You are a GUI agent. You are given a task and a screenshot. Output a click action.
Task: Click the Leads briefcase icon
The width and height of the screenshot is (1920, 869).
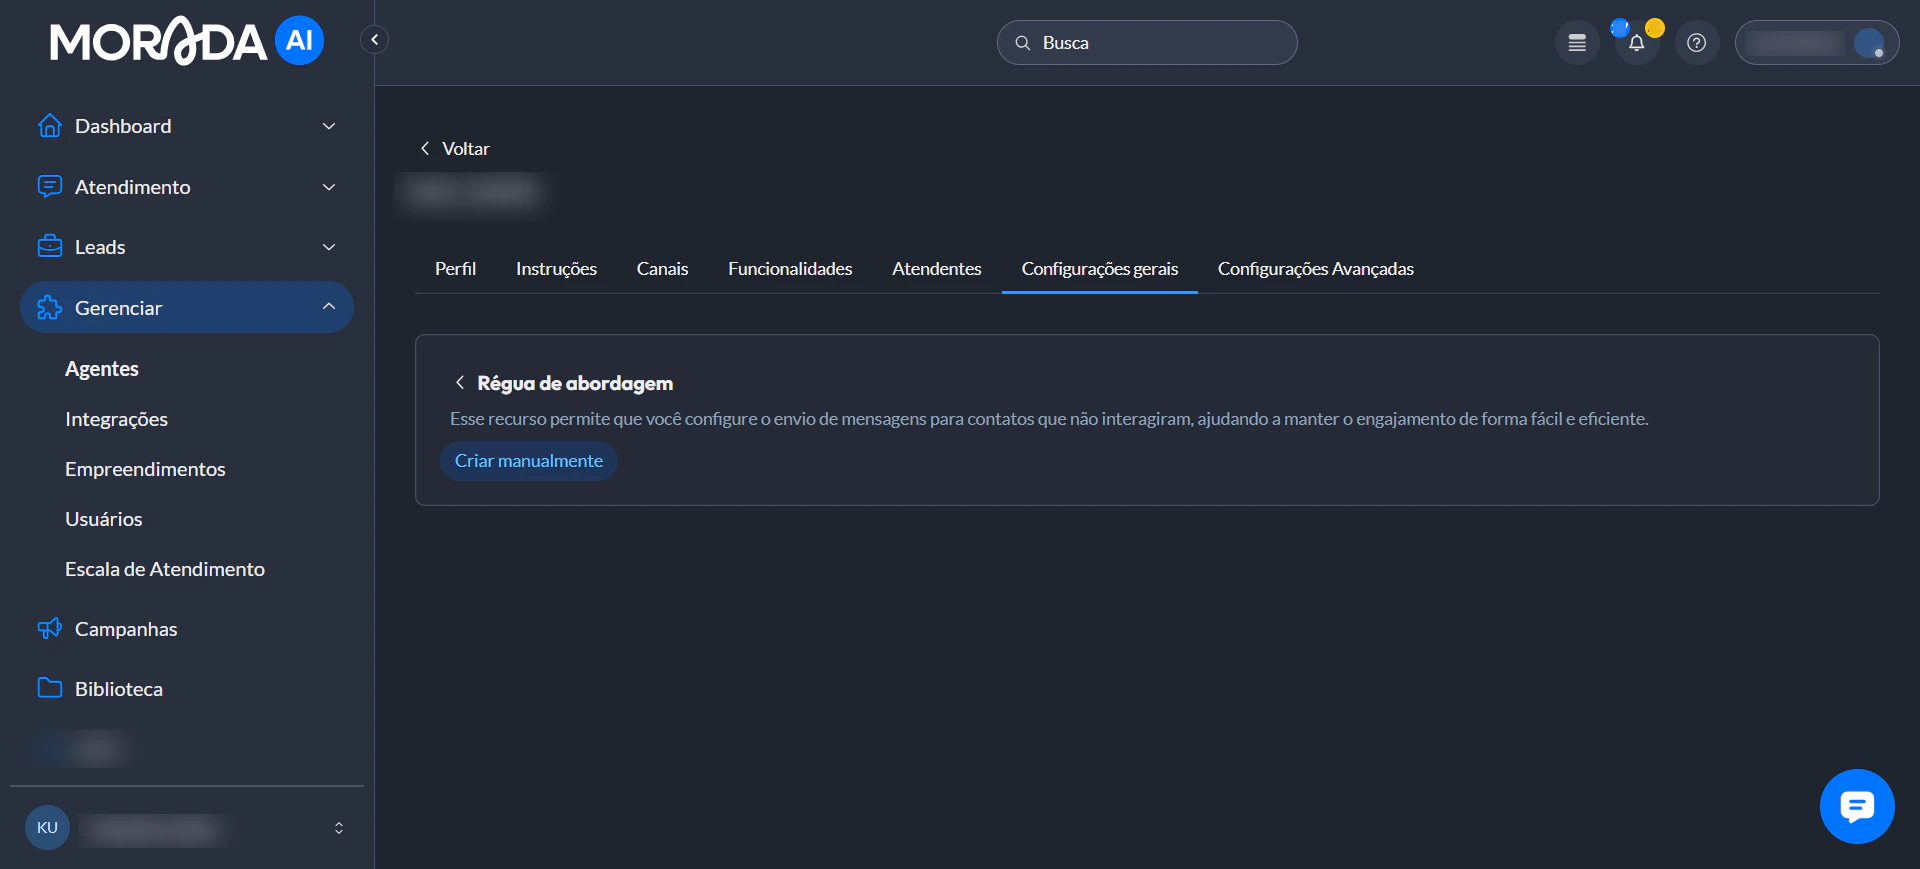49,247
